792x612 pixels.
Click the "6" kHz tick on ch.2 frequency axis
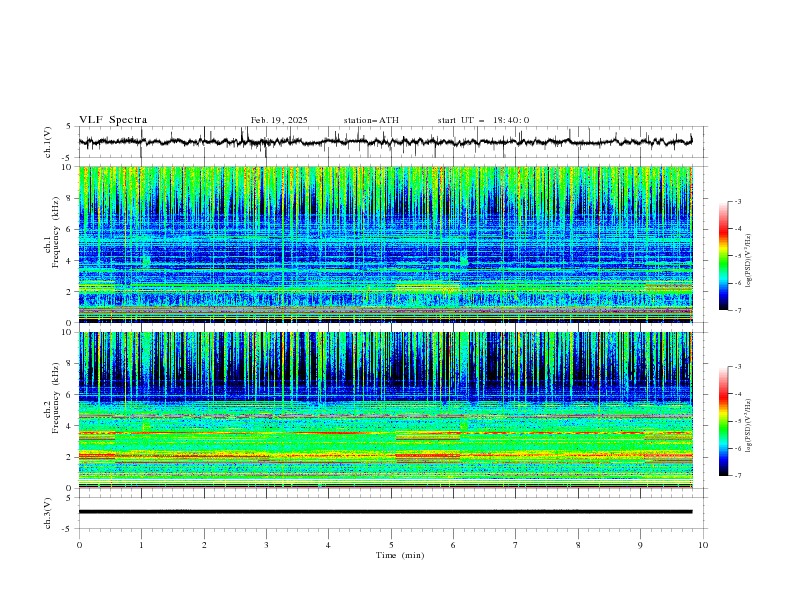click(71, 395)
